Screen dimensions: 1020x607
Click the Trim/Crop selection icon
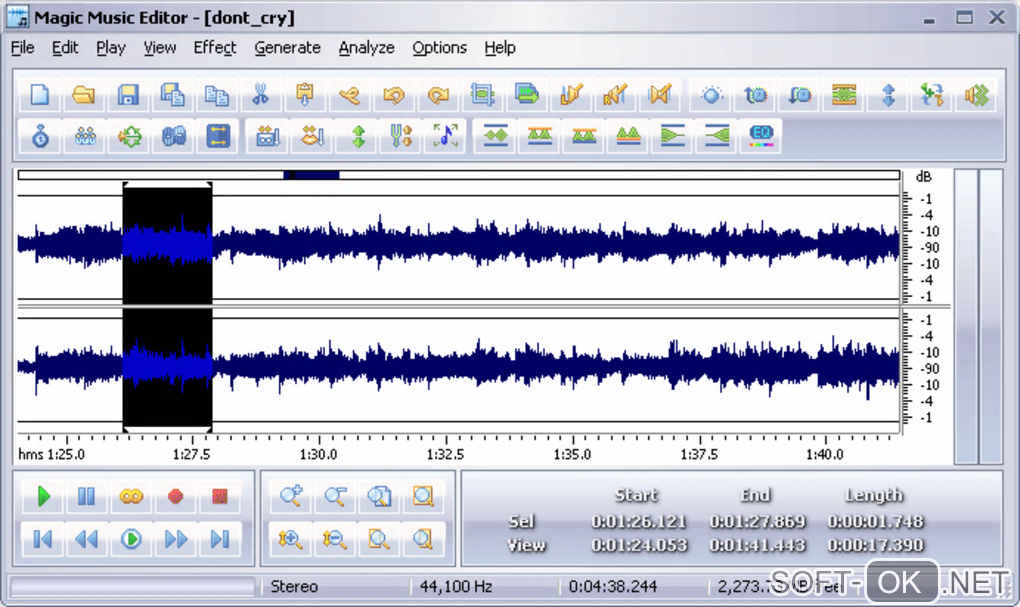pos(482,95)
